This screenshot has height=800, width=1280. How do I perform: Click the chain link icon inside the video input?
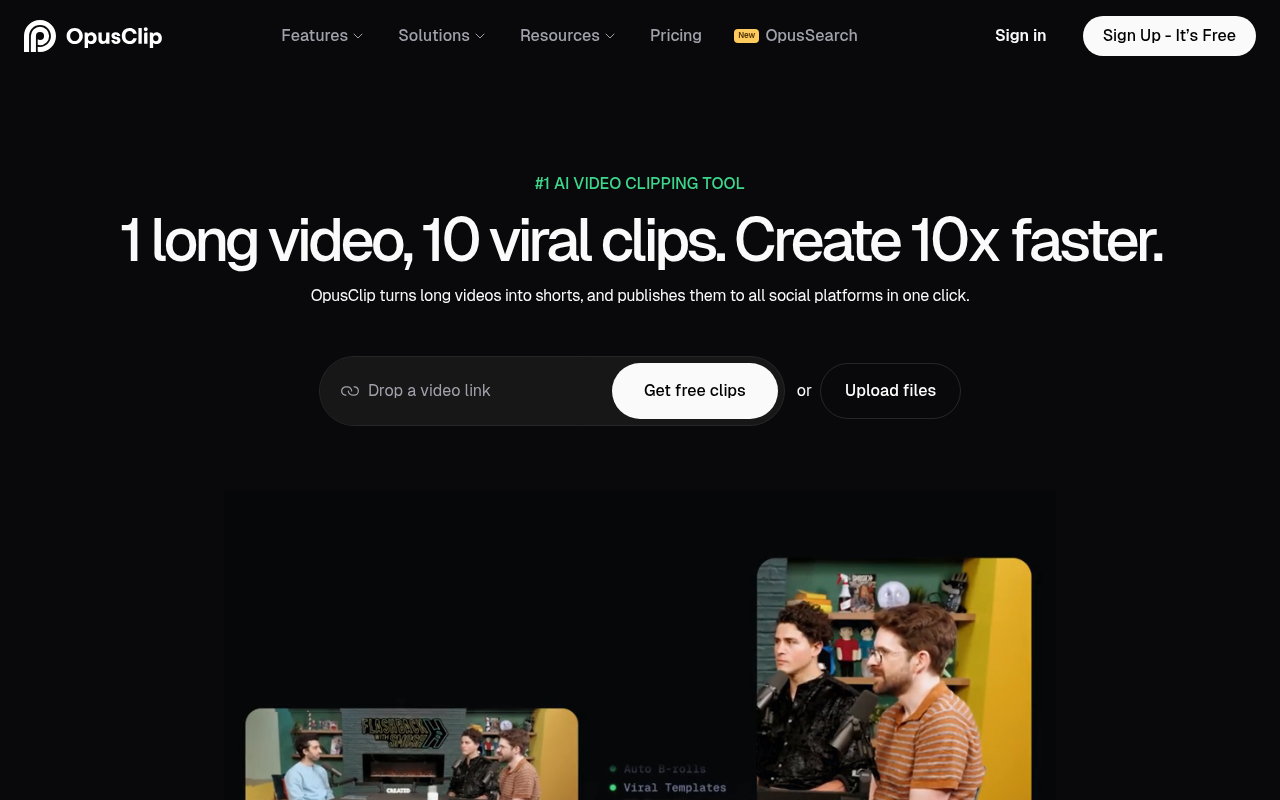click(x=349, y=390)
